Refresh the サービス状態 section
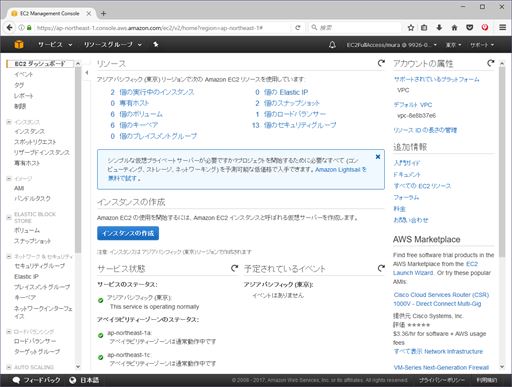 click(x=235, y=268)
